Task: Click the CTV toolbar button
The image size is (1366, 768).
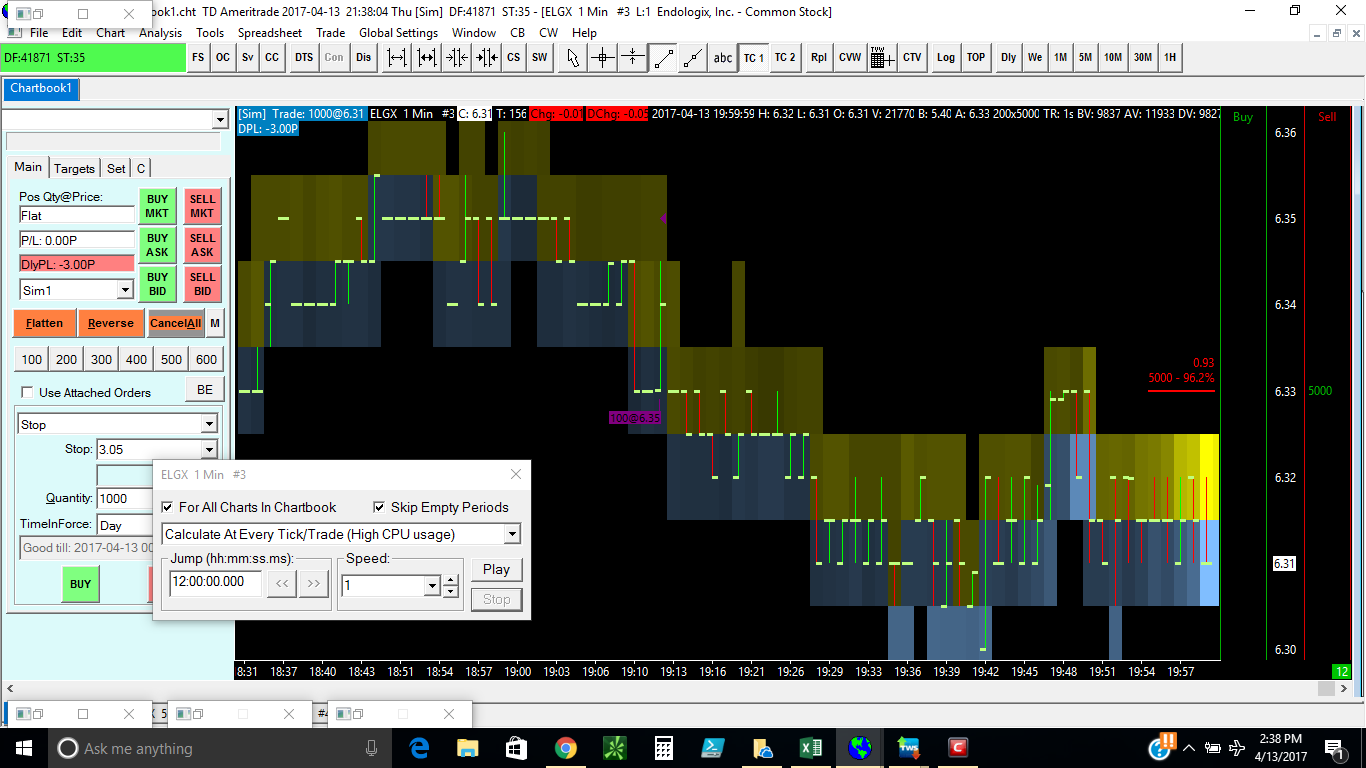Action: (x=912, y=58)
